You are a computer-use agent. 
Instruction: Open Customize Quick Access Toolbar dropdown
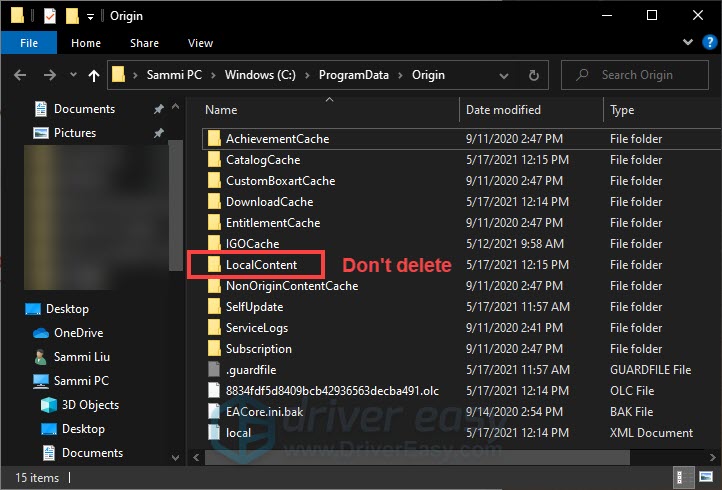pos(90,17)
